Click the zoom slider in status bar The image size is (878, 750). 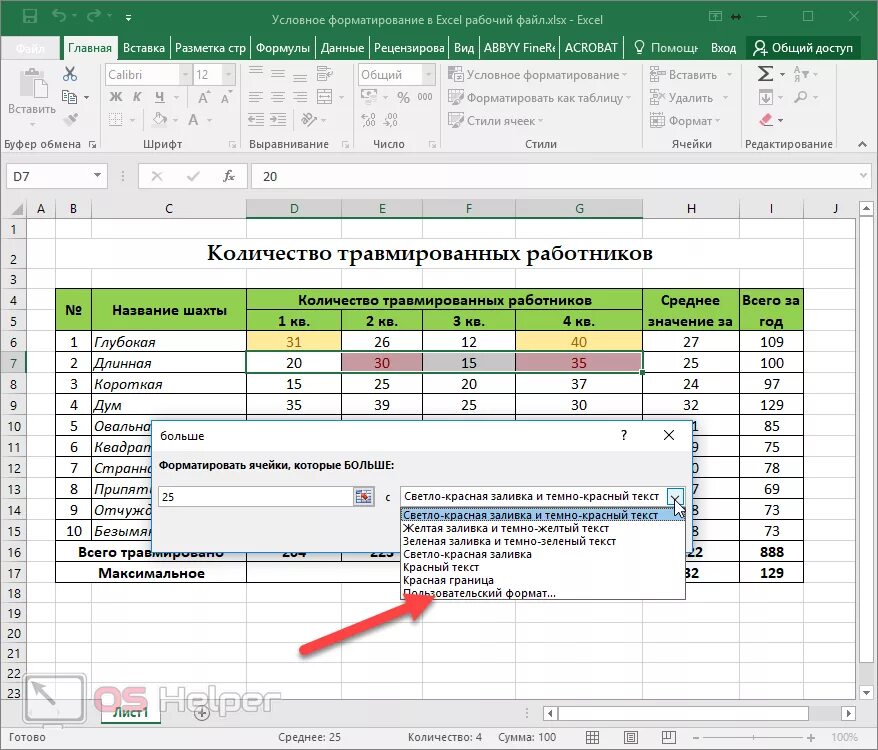[754, 737]
